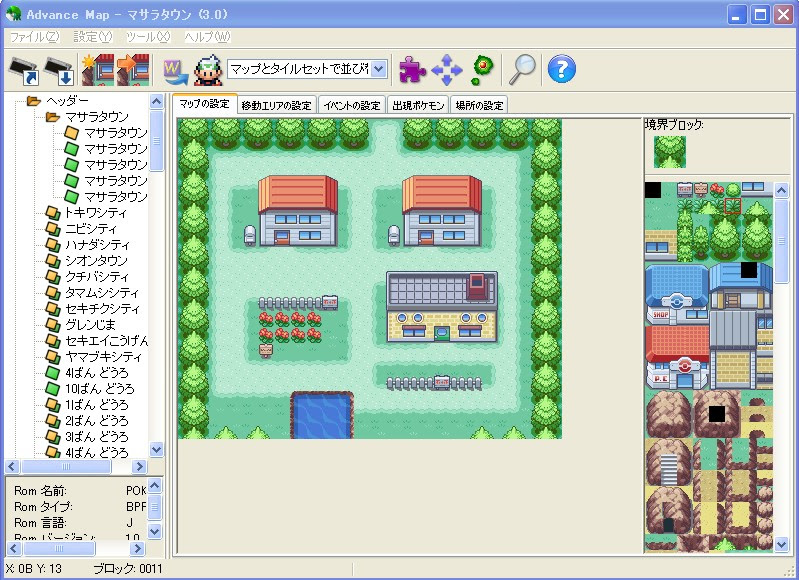Click the W script editor icon

(x=175, y=72)
